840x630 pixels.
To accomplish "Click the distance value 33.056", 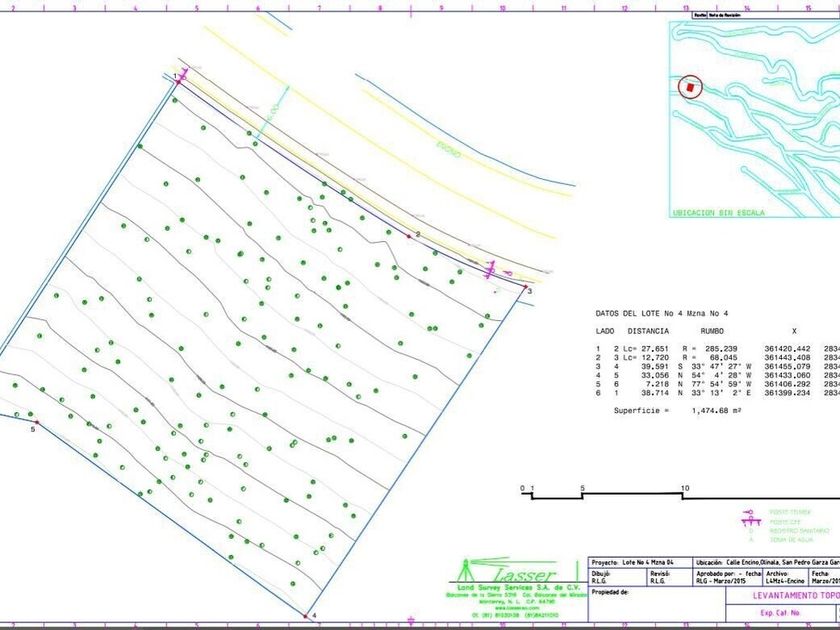I will 655,376.
